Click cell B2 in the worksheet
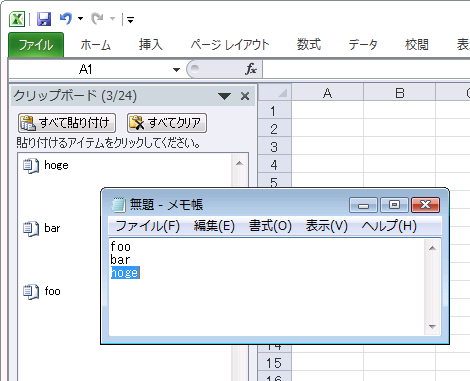This screenshot has height=381, width=470. [x=399, y=129]
